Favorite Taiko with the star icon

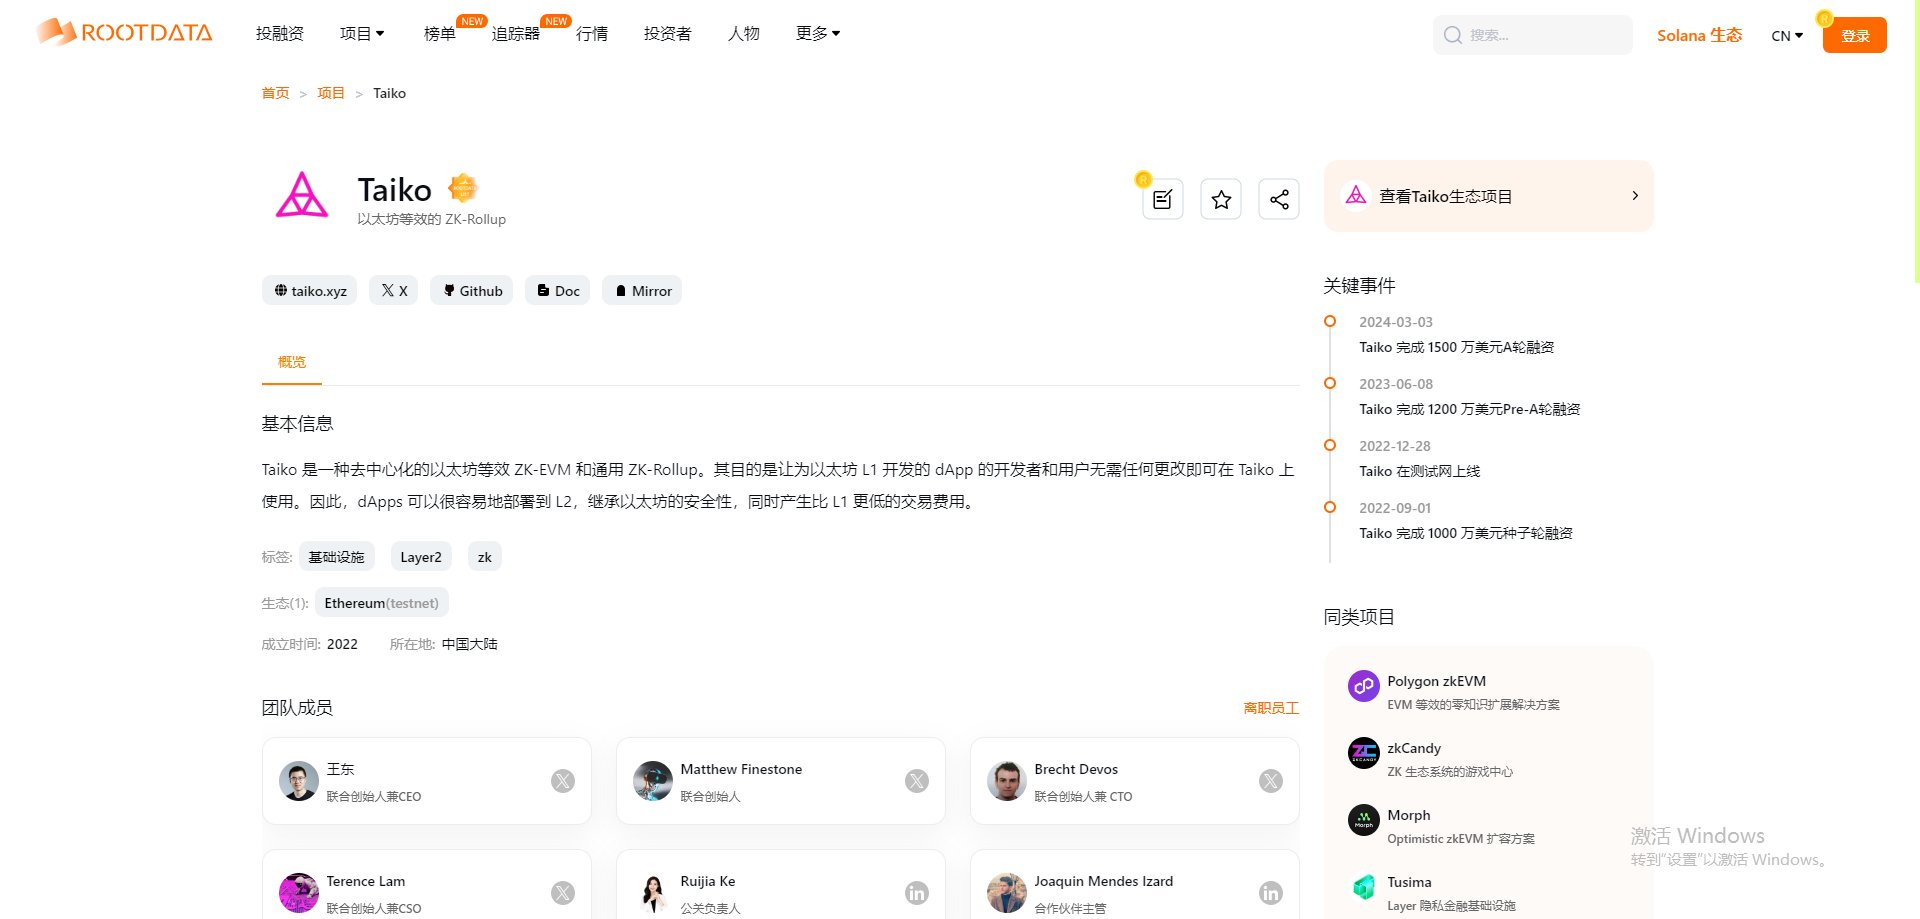(x=1221, y=199)
